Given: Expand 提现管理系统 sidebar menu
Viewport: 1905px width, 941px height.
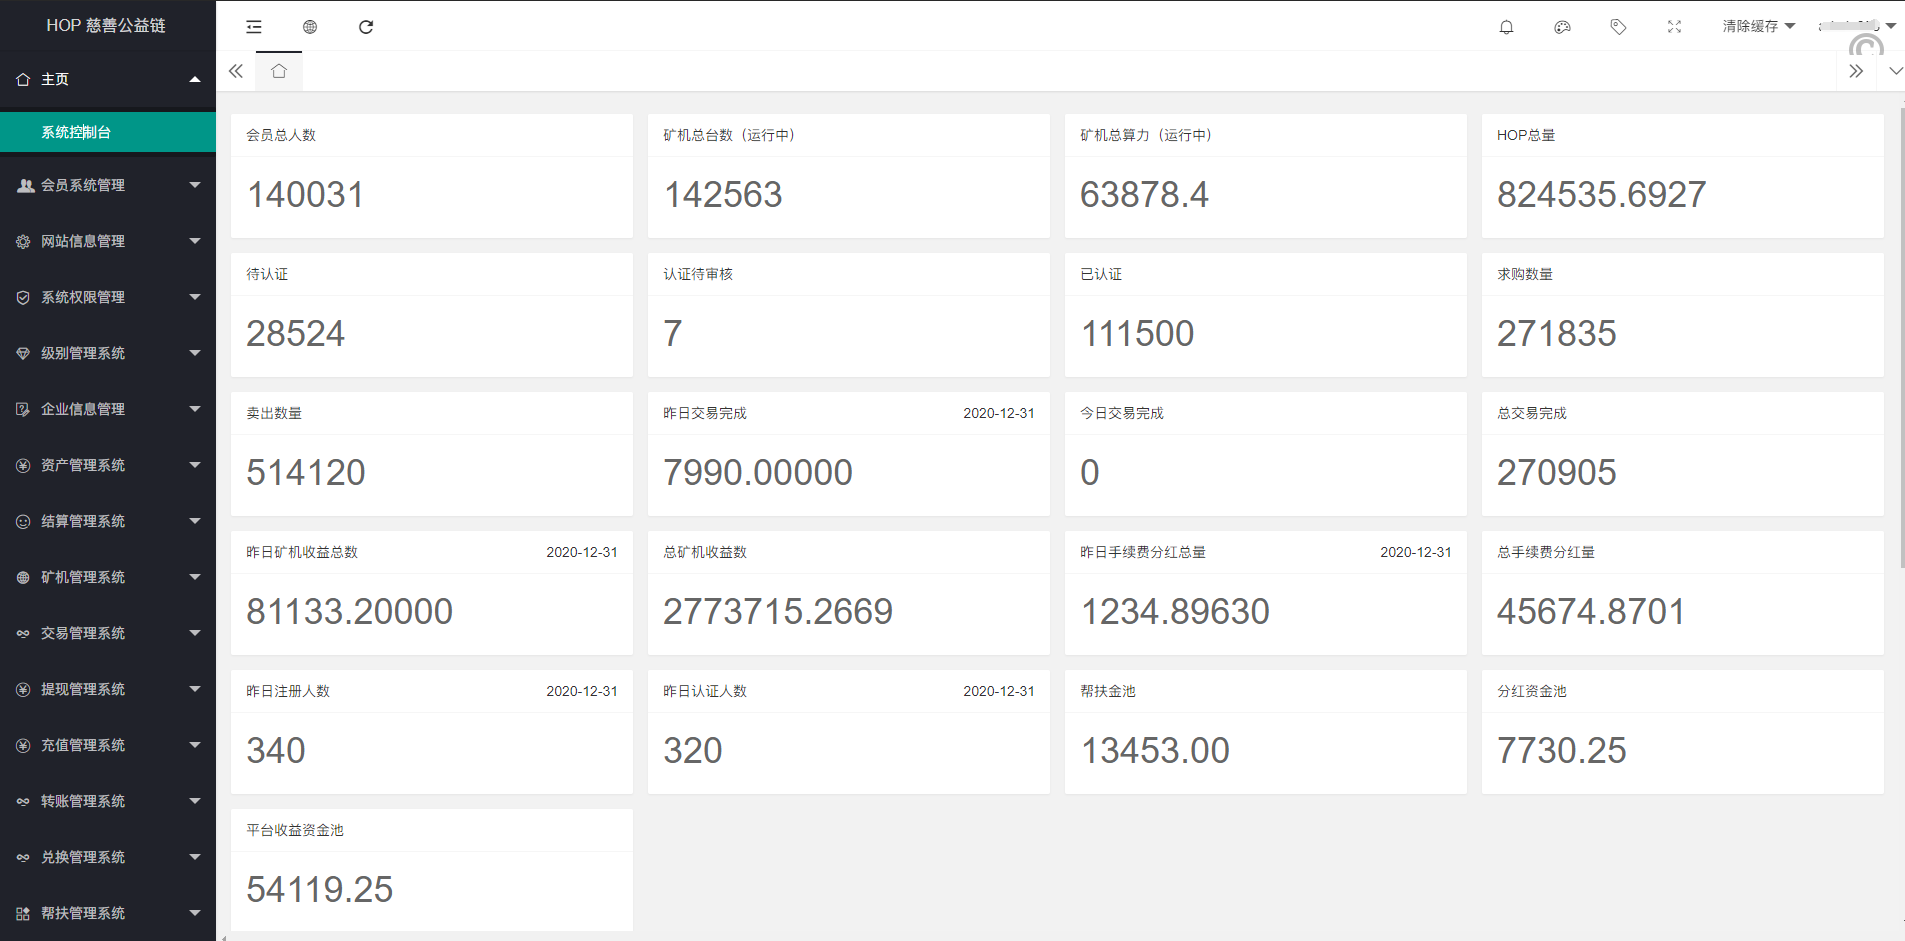Looking at the screenshot, I should click(107, 689).
